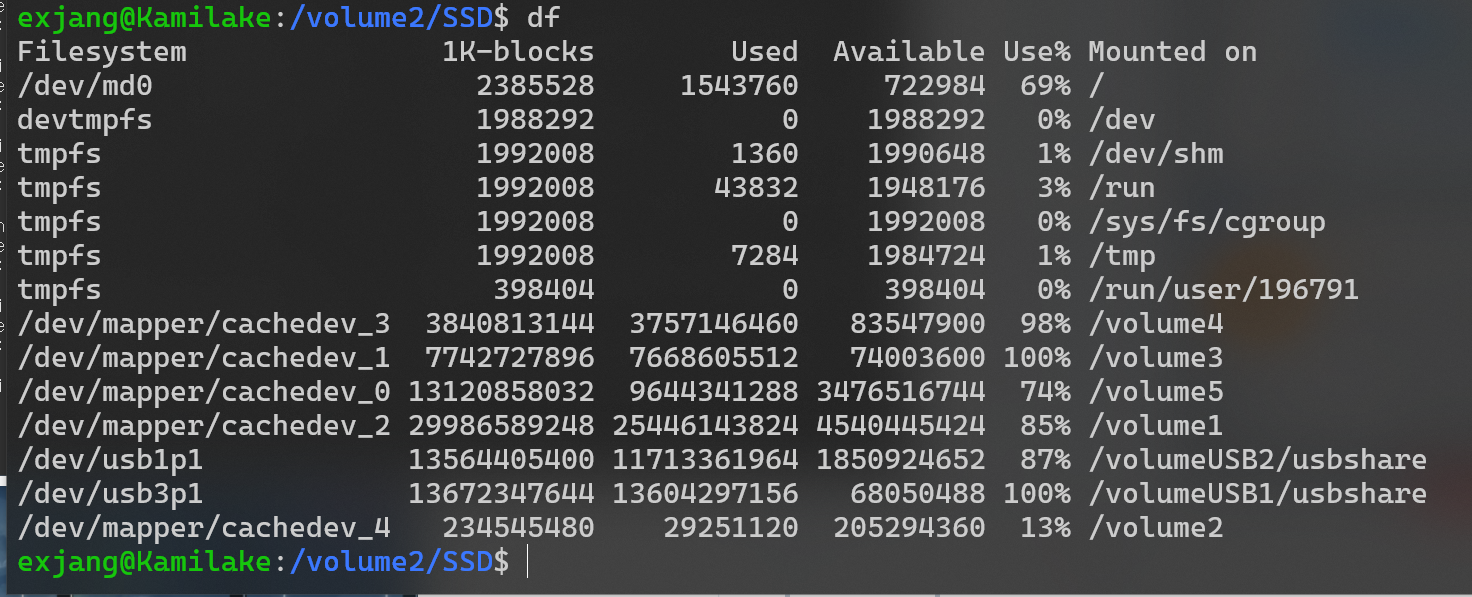Click the 85% usage value for /volume1
Screen dimensions: 1472x597
pos(1046,426)
